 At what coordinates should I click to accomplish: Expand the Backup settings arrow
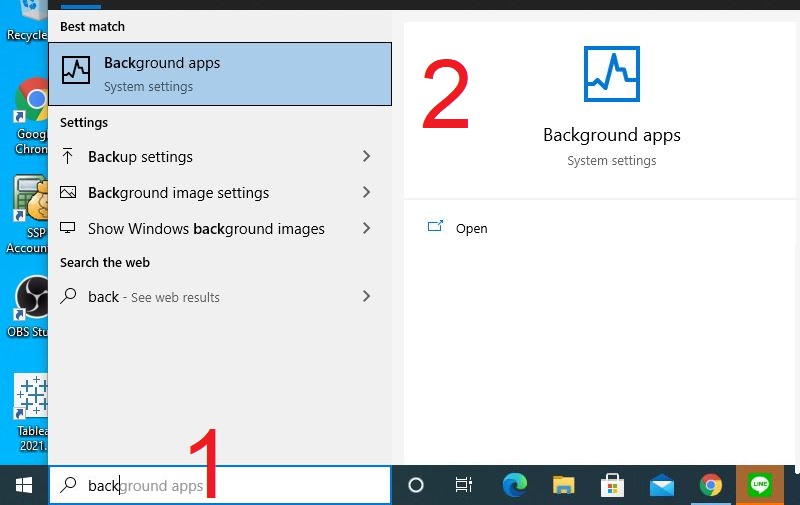tap(366, 157)
